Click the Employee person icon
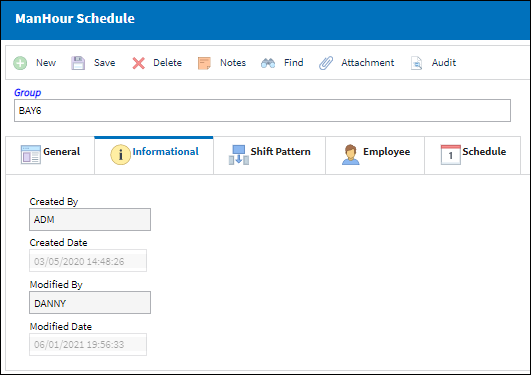Image resolution: width=531 pixels, height=375 pixels. coord(351,155)
